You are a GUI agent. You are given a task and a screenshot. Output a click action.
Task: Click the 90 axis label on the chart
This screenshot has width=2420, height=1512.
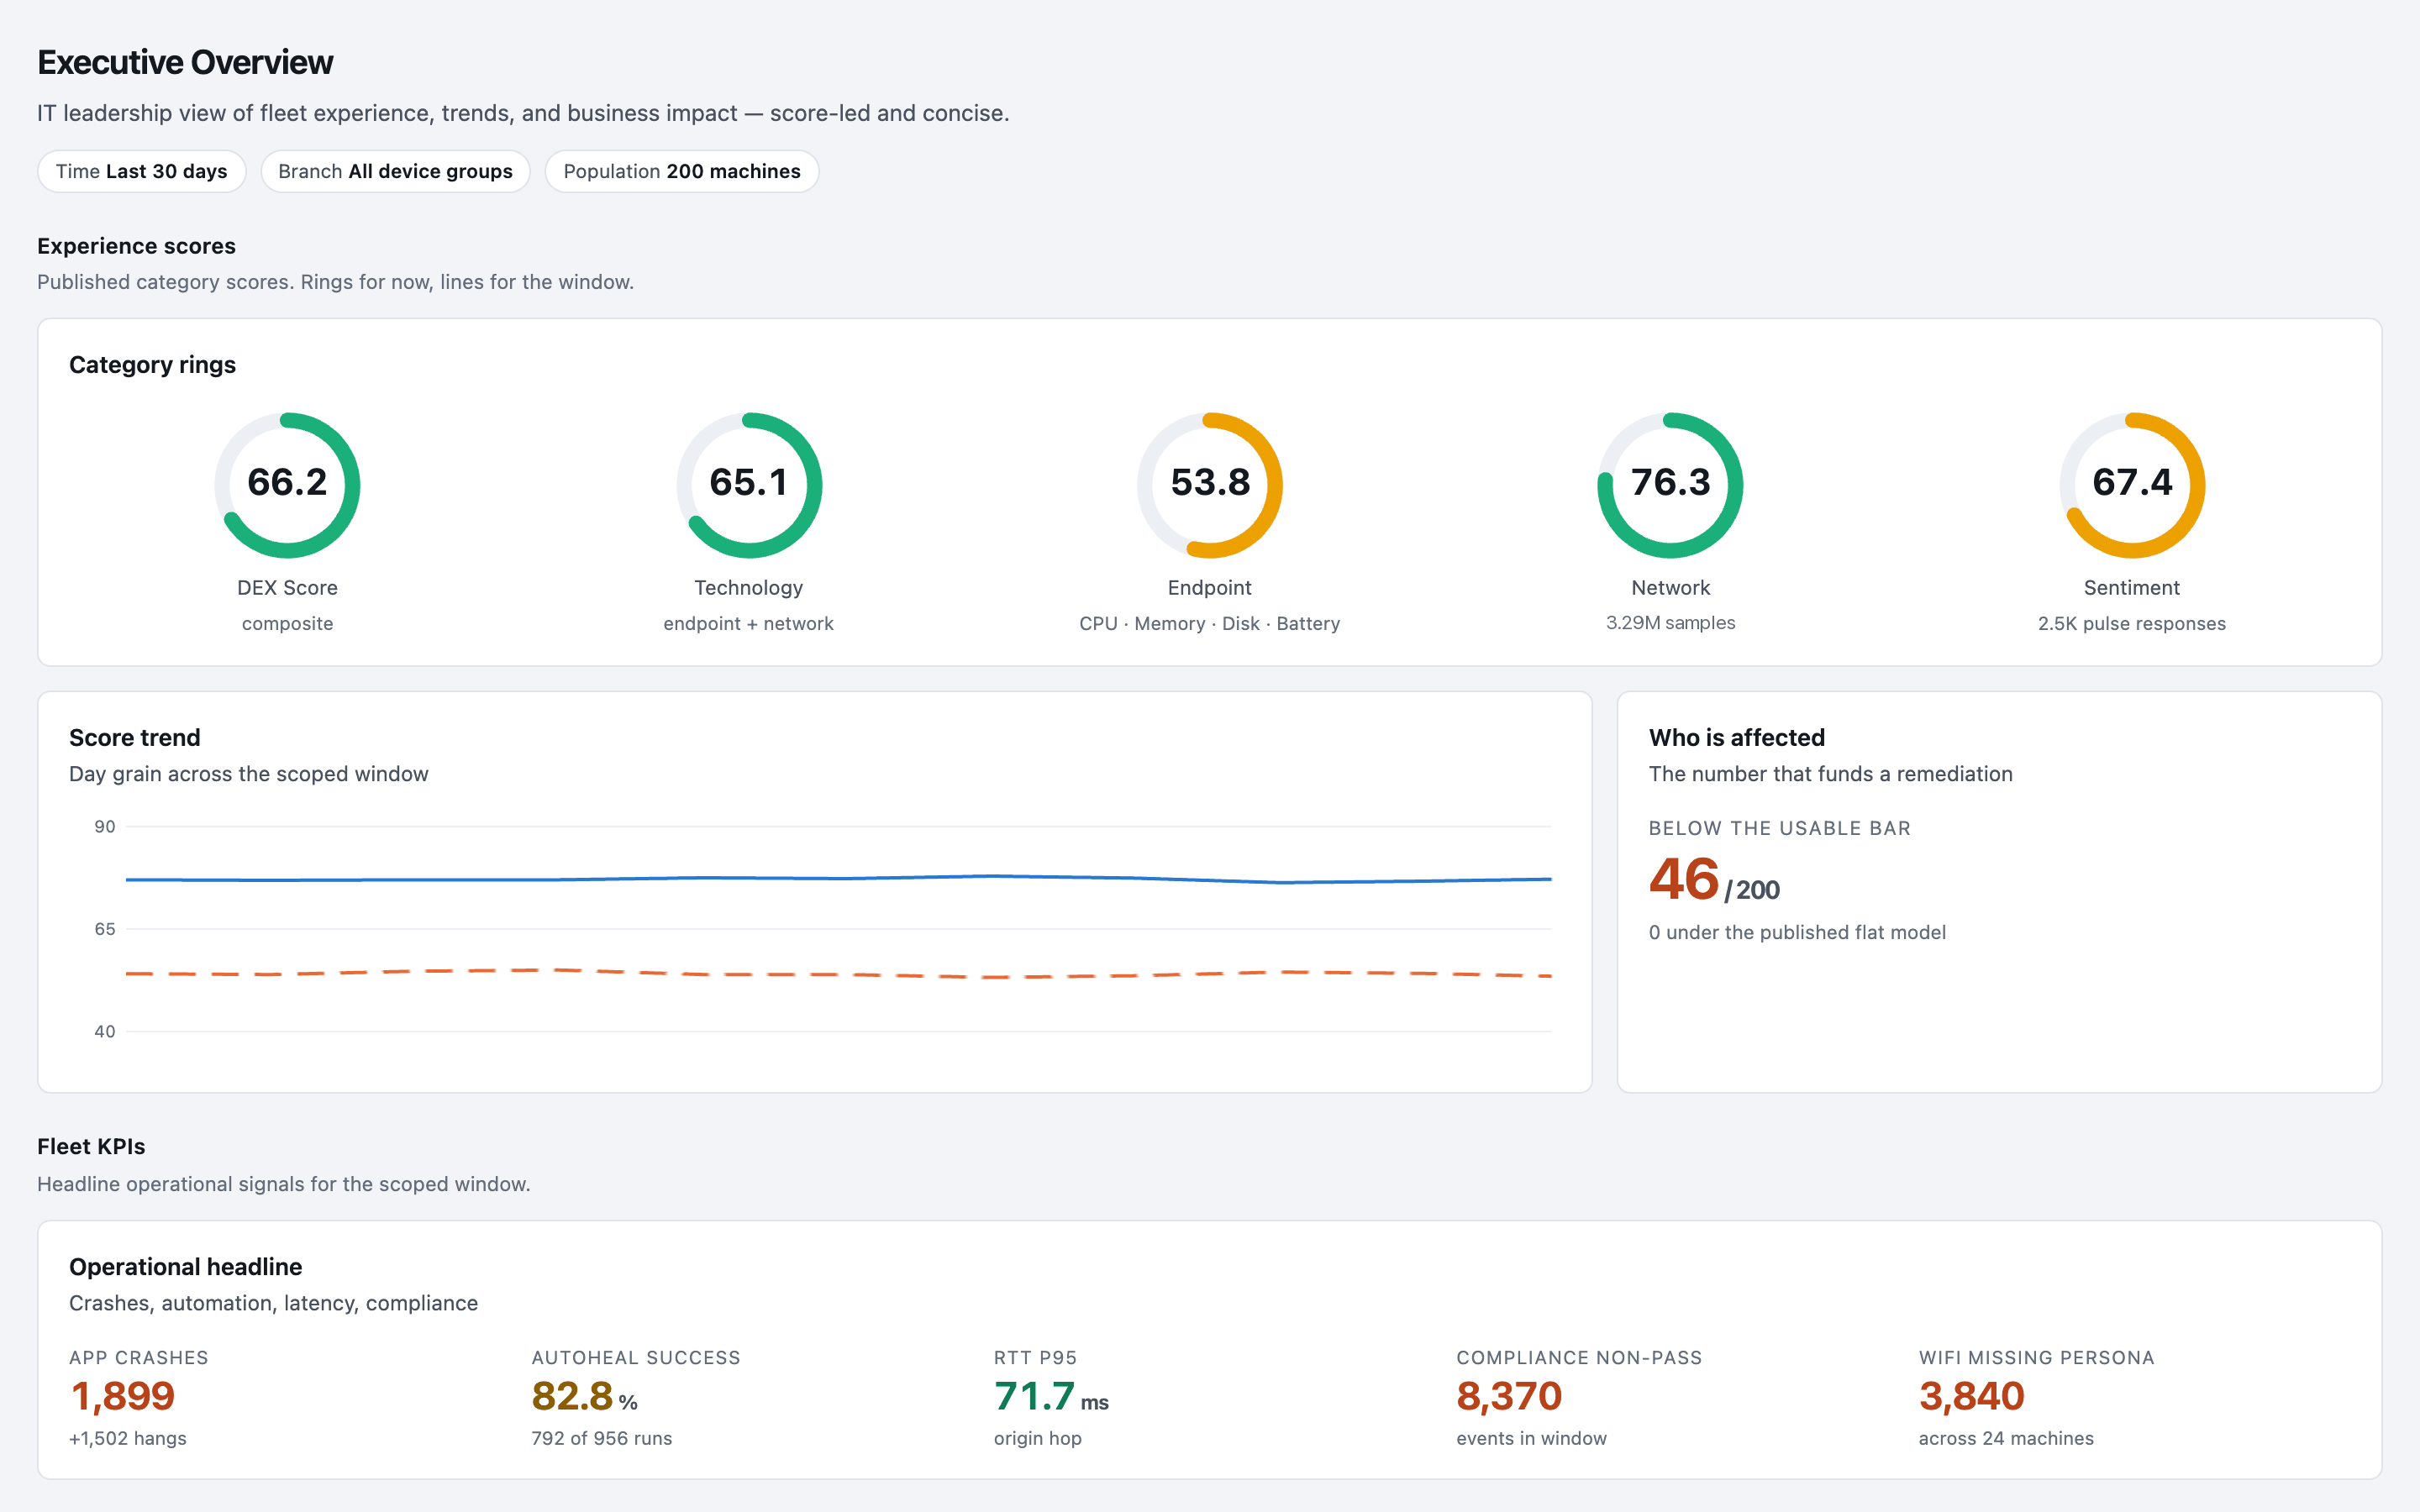click(105, 827)
